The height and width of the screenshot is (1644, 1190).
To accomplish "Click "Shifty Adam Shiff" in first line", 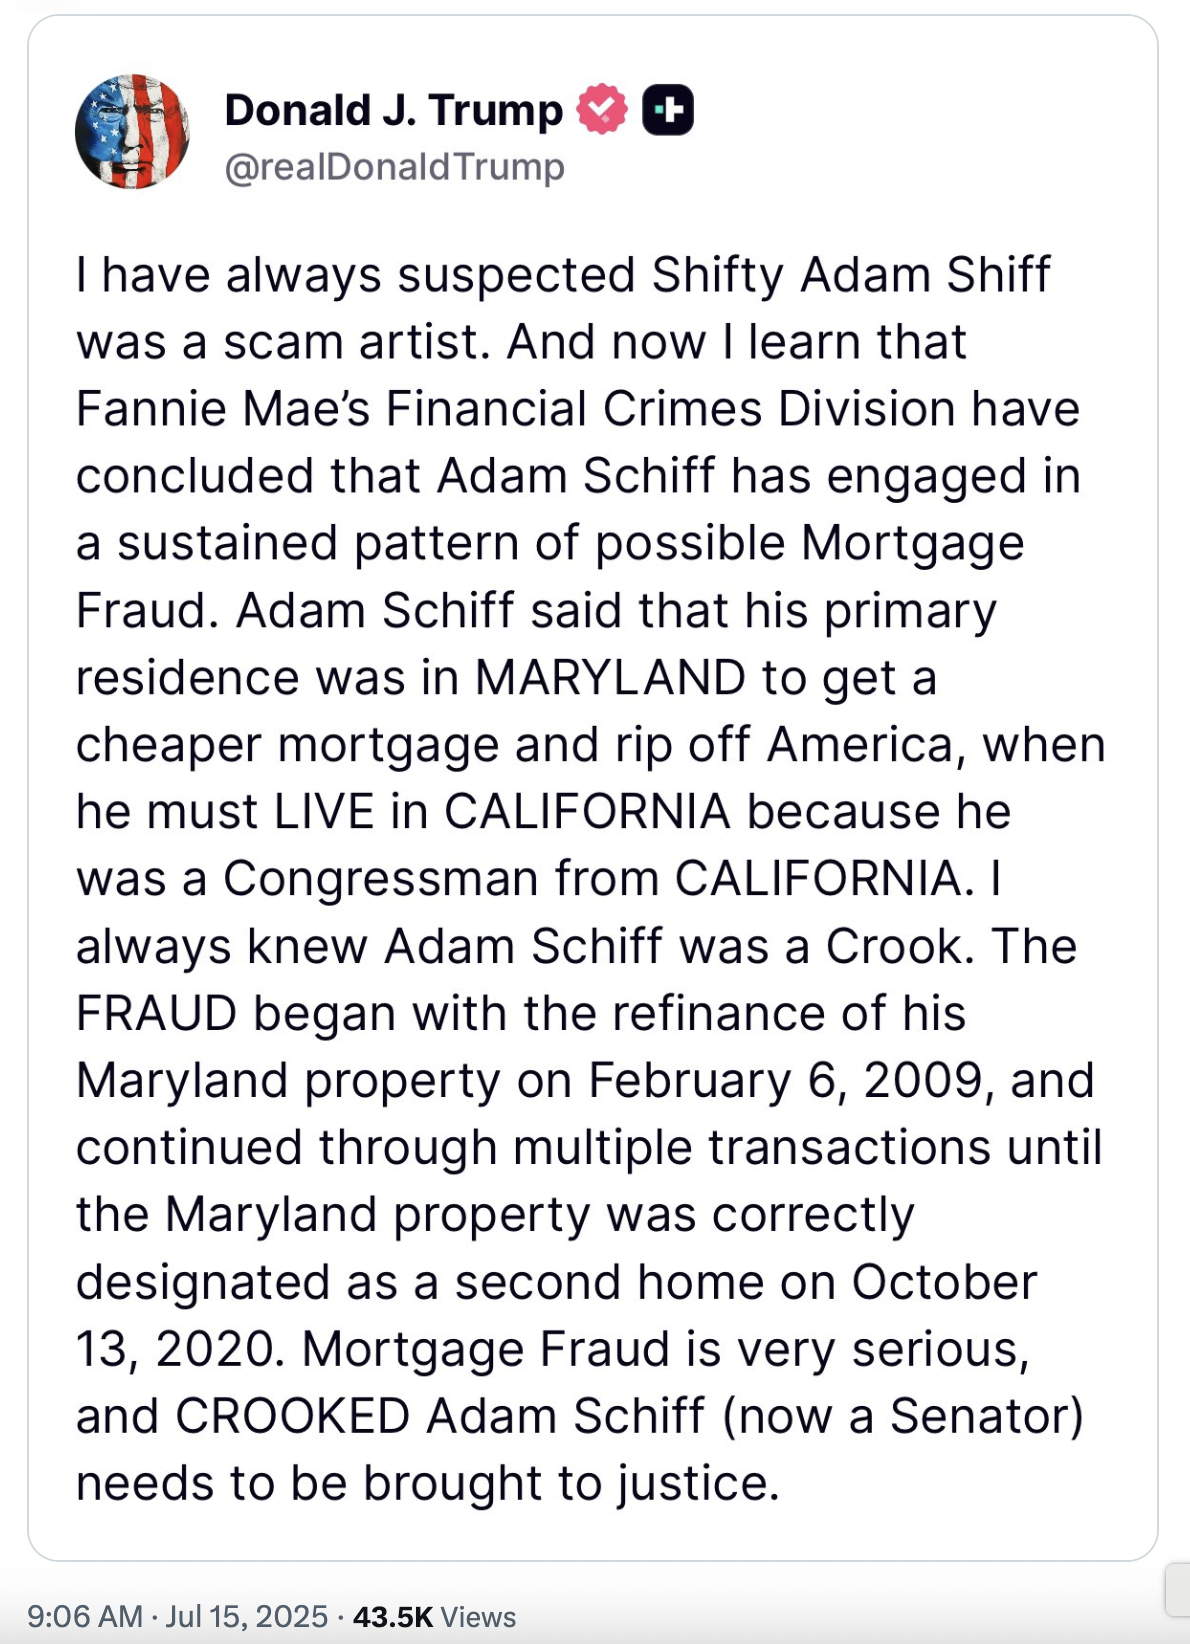I will (x=851, y=275).
